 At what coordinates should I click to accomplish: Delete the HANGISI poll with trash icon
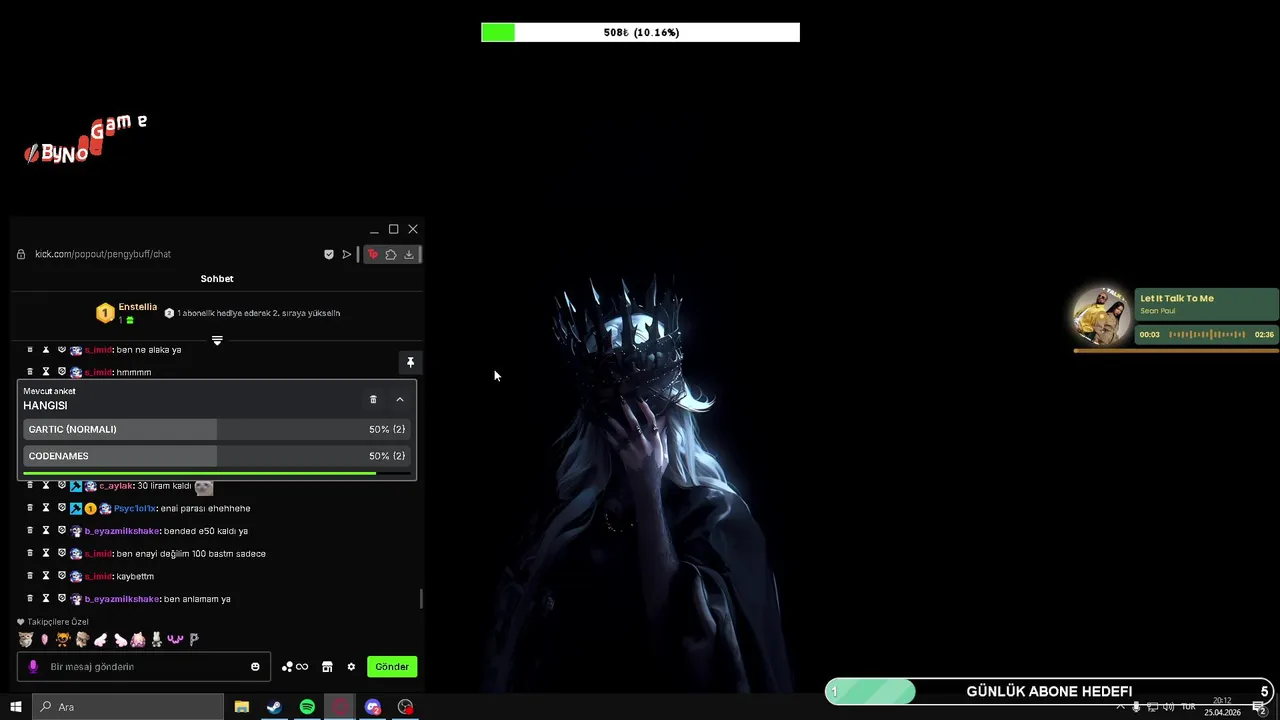[373, 399]
